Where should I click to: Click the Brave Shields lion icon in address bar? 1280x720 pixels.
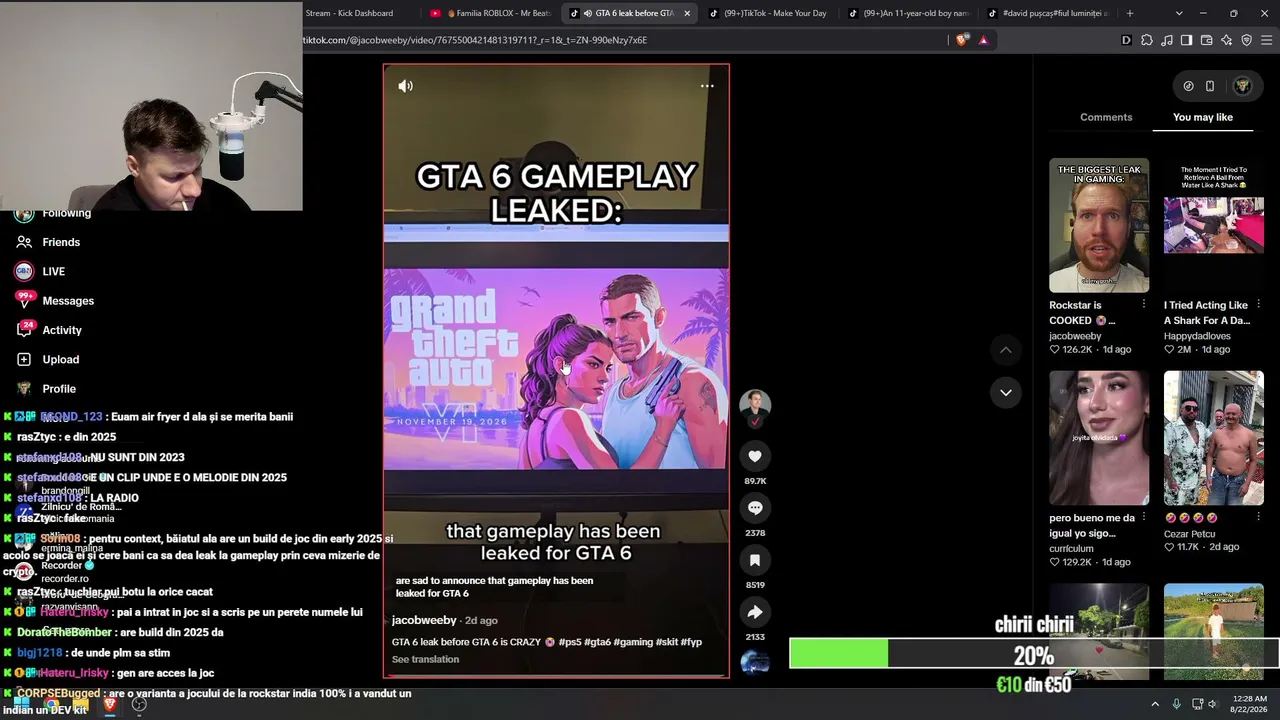pyautogui.click(x=962, y=40)
